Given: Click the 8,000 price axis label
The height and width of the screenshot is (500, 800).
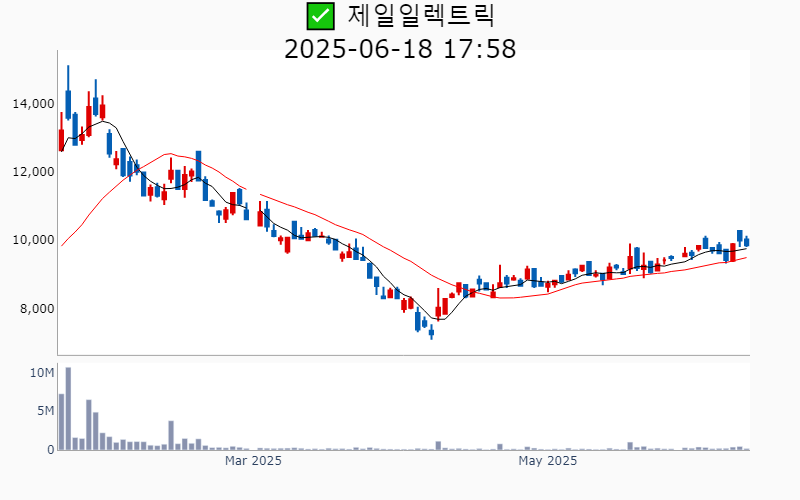Looking at the screenshot, I should pyautogui.click(x=37, y=309).
